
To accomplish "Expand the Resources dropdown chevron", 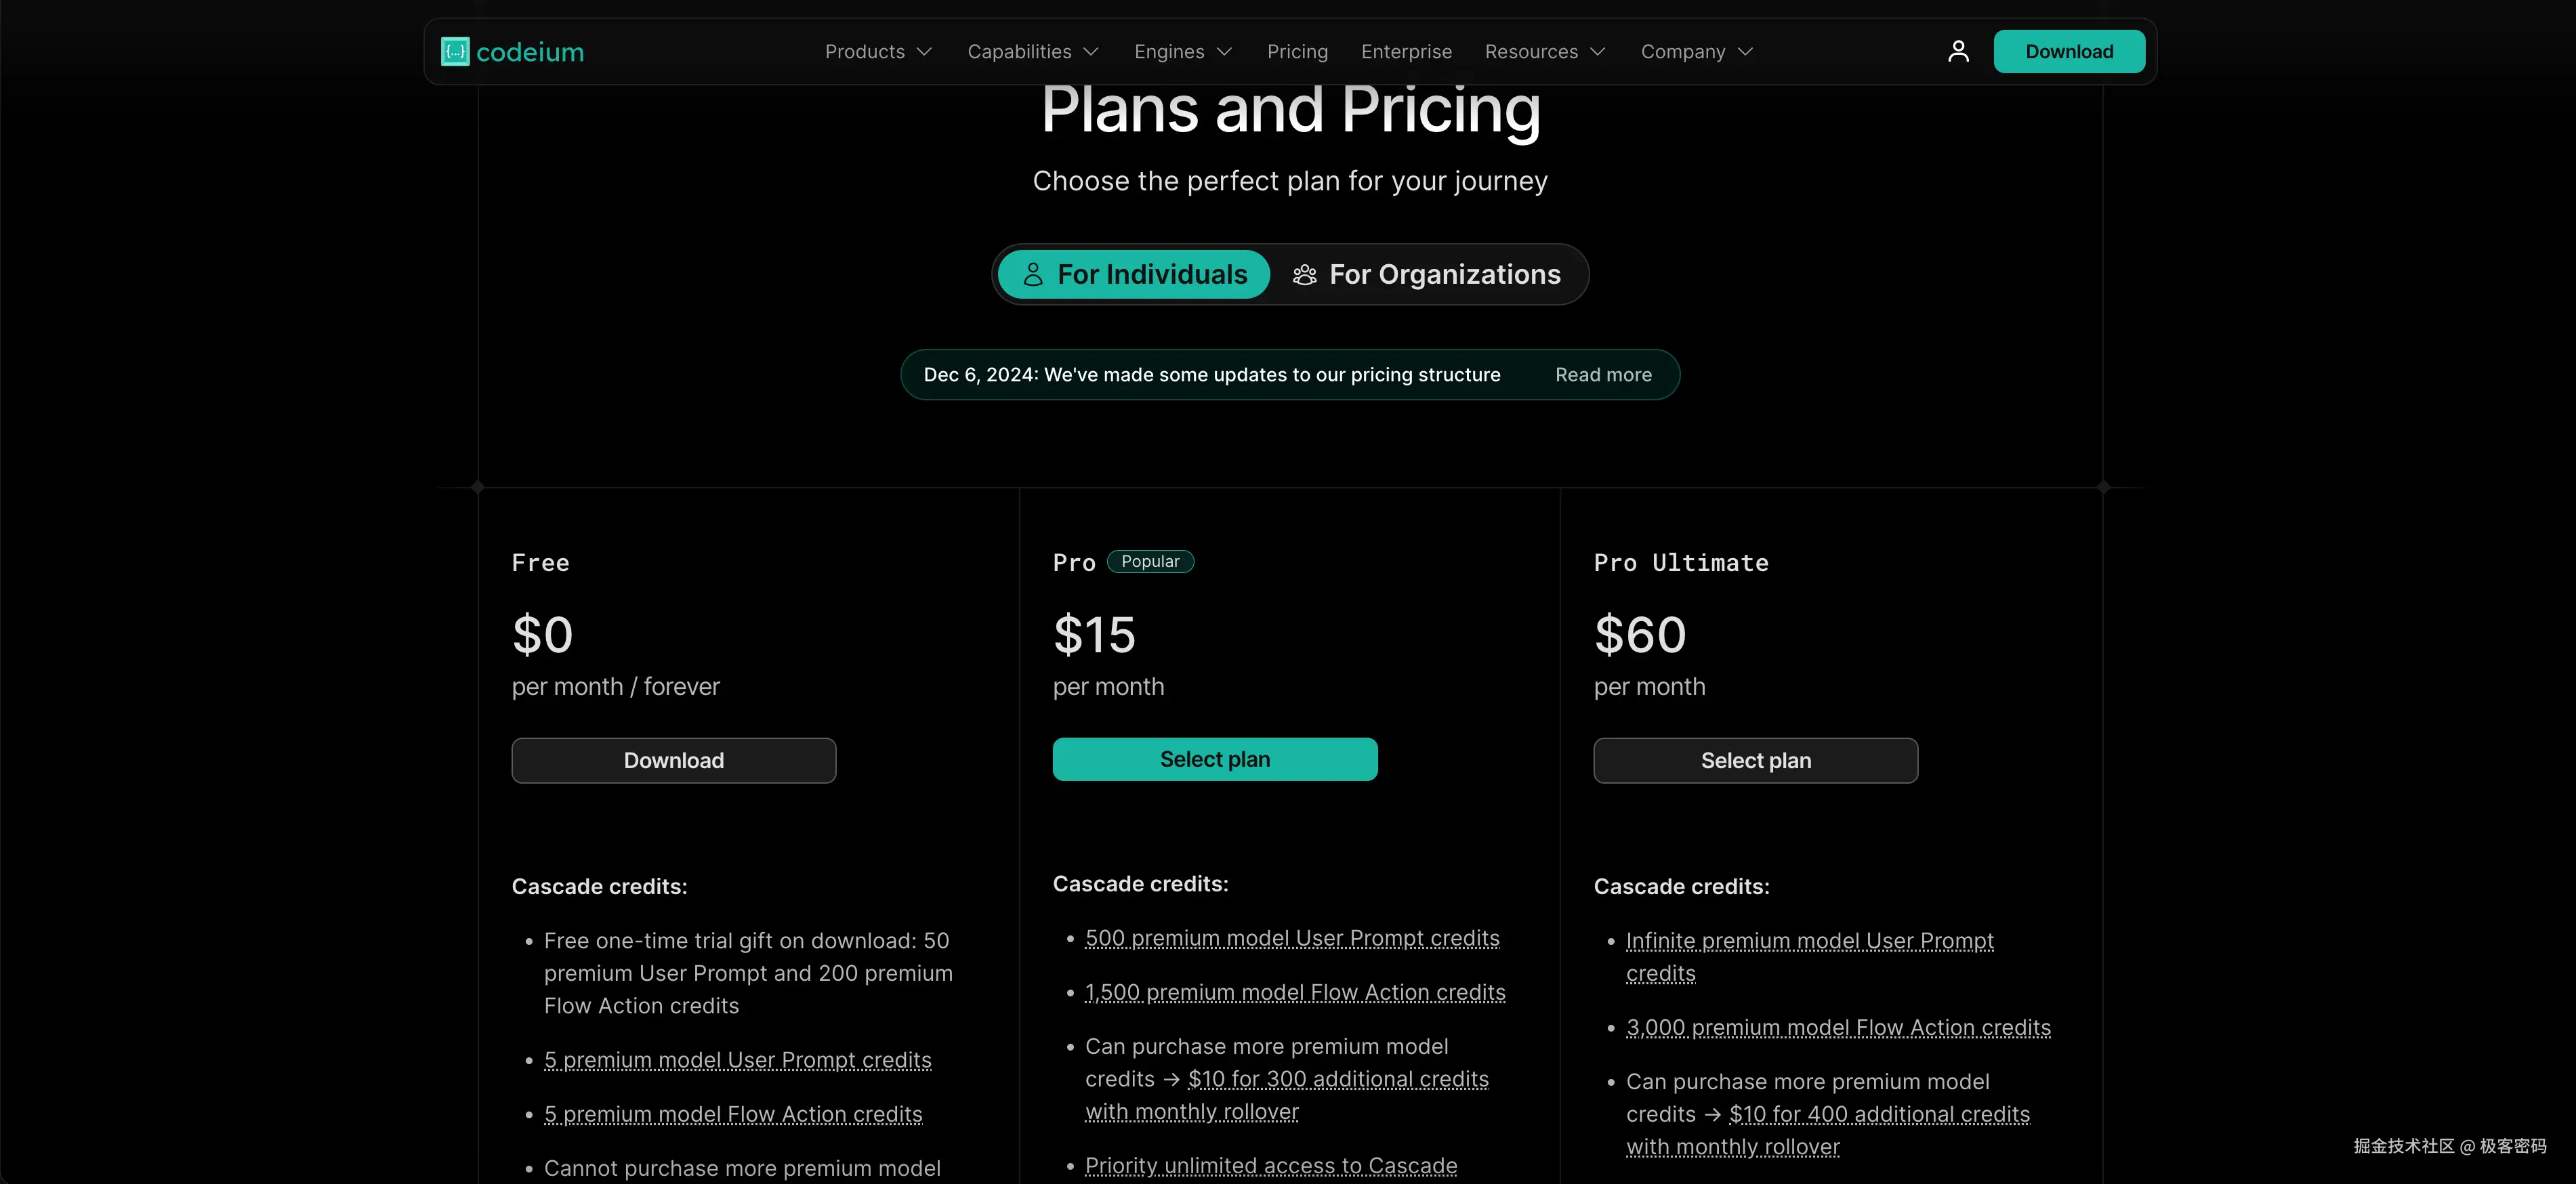I will (x=1598, y=52).
